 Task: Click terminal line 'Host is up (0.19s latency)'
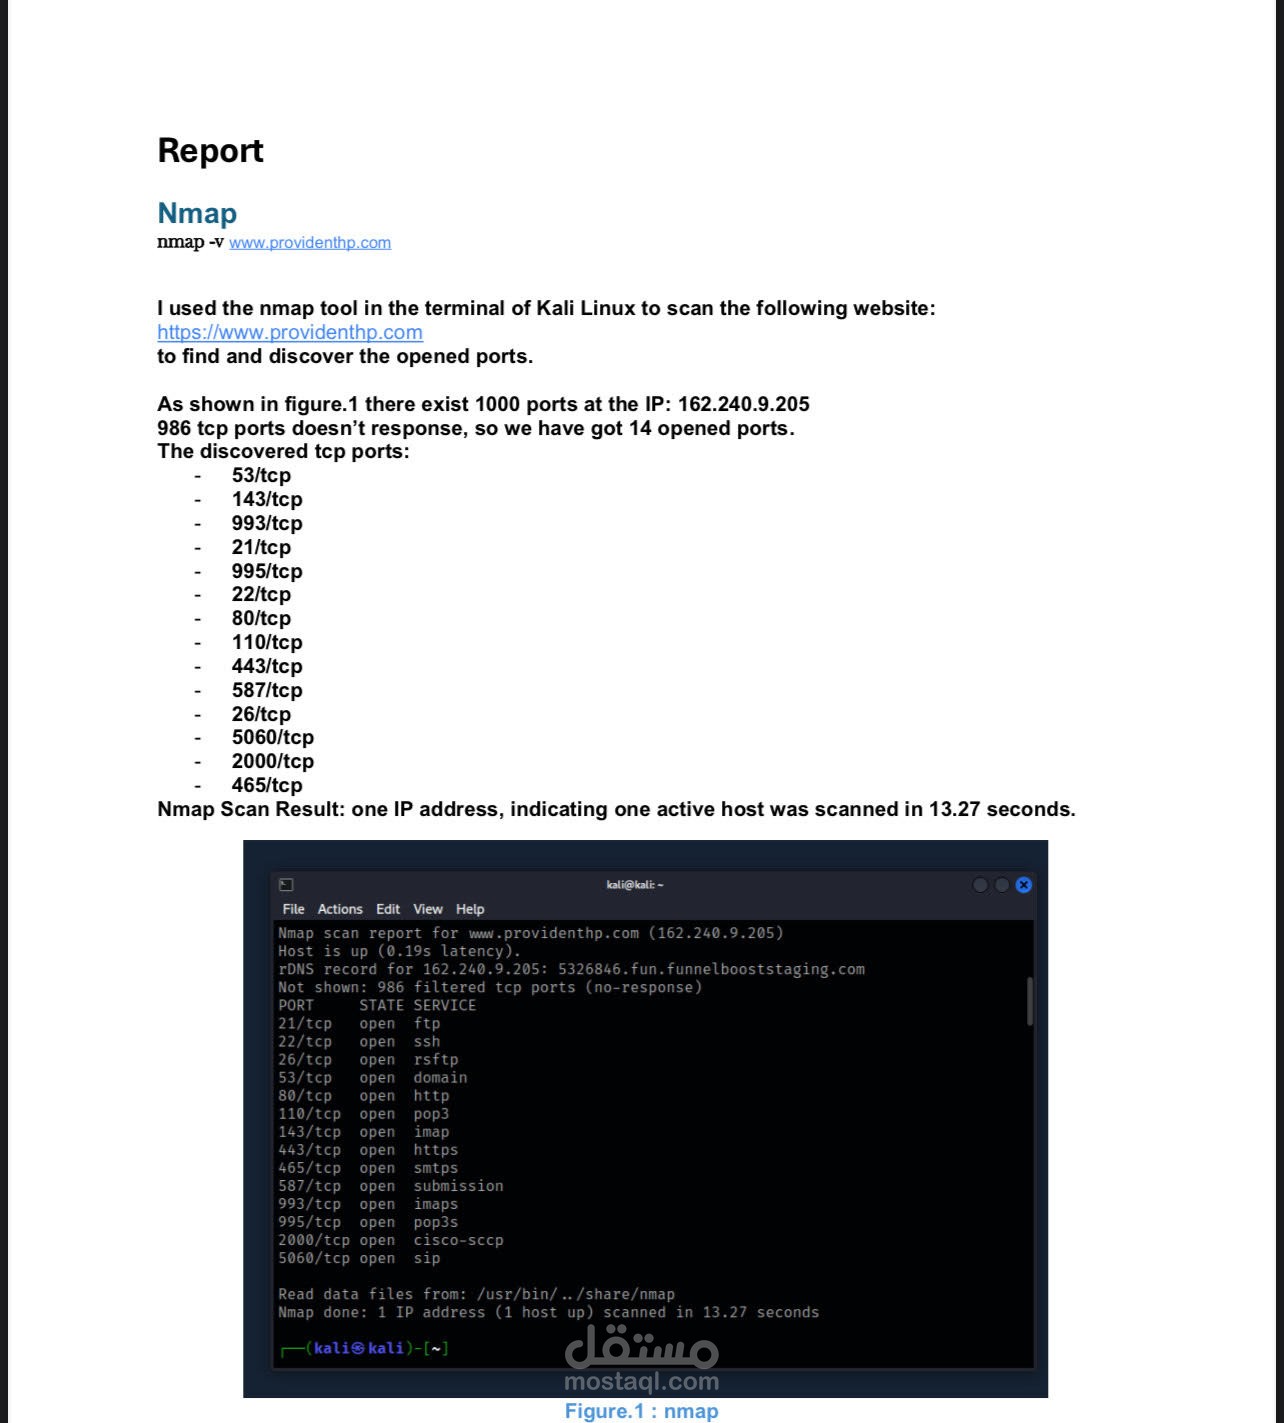[x=399, y=951]
